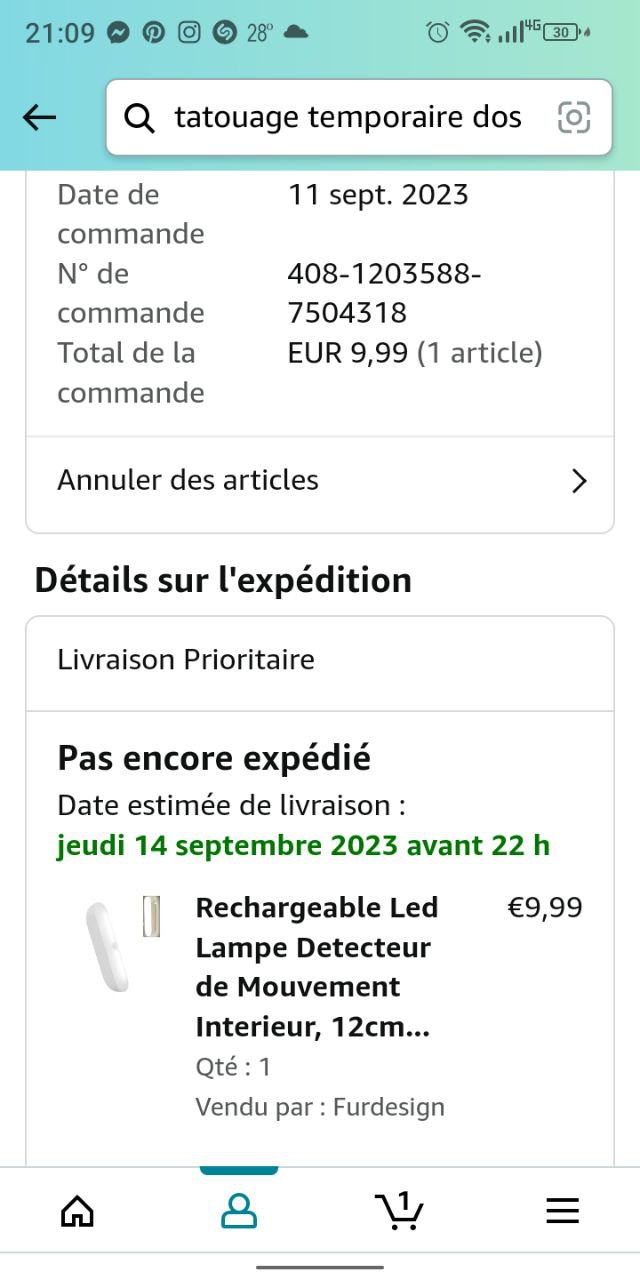
Task: Tap the lamp product thumbnail
Action: [x=118, y=944]
